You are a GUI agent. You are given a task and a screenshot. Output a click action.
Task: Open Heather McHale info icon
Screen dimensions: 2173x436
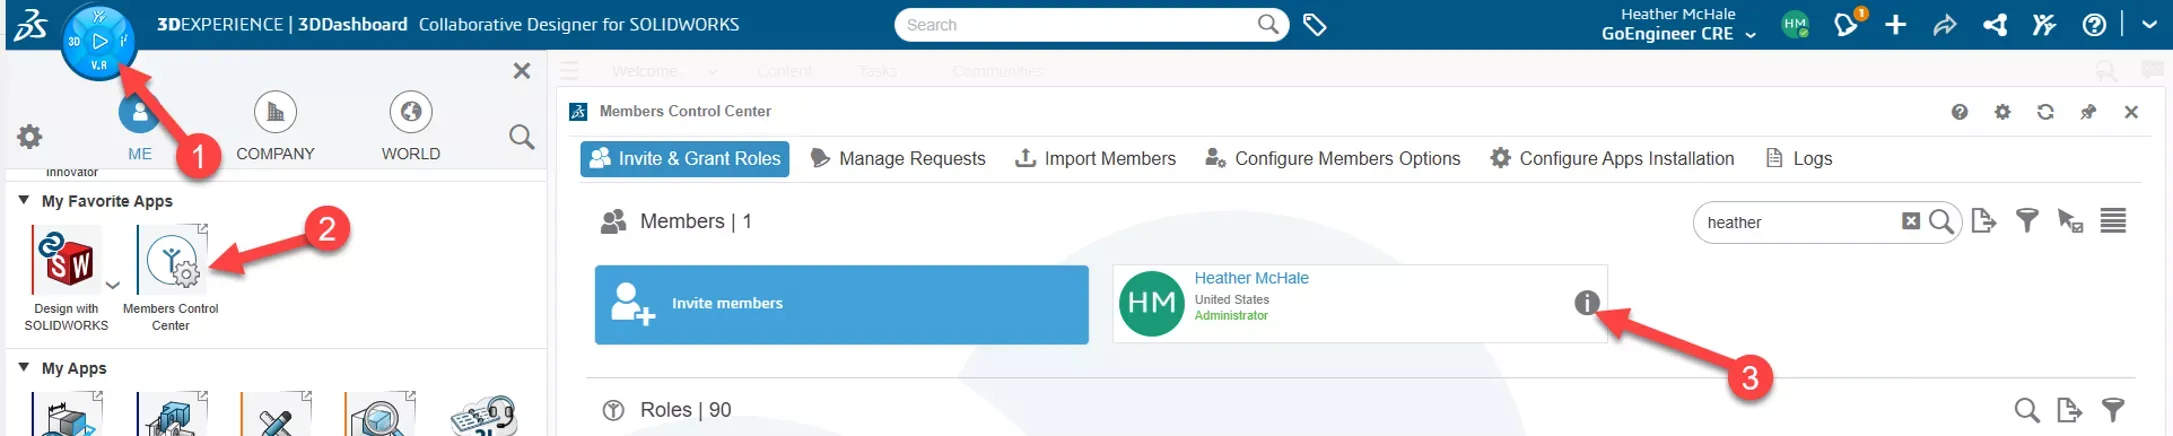point(1587,302)
